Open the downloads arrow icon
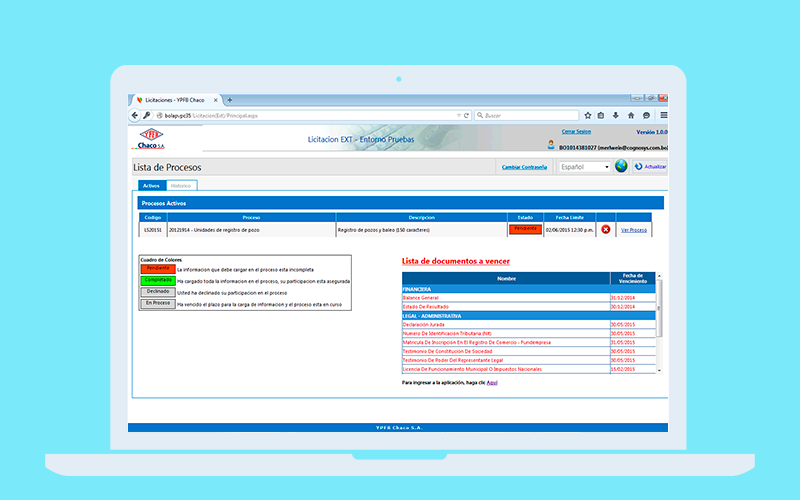This screenshot has height=500, width=800. [x=616, y=115]
